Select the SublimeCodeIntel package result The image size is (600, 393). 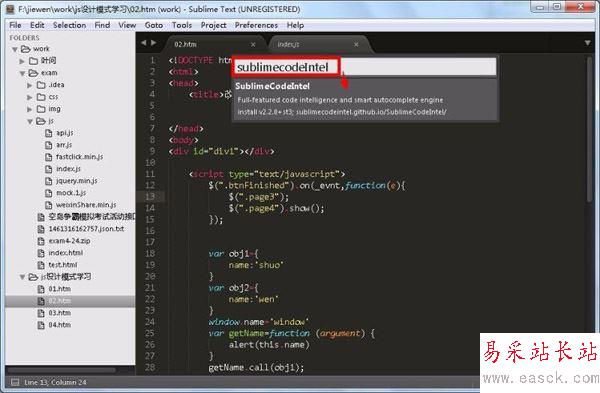[365, 99]
